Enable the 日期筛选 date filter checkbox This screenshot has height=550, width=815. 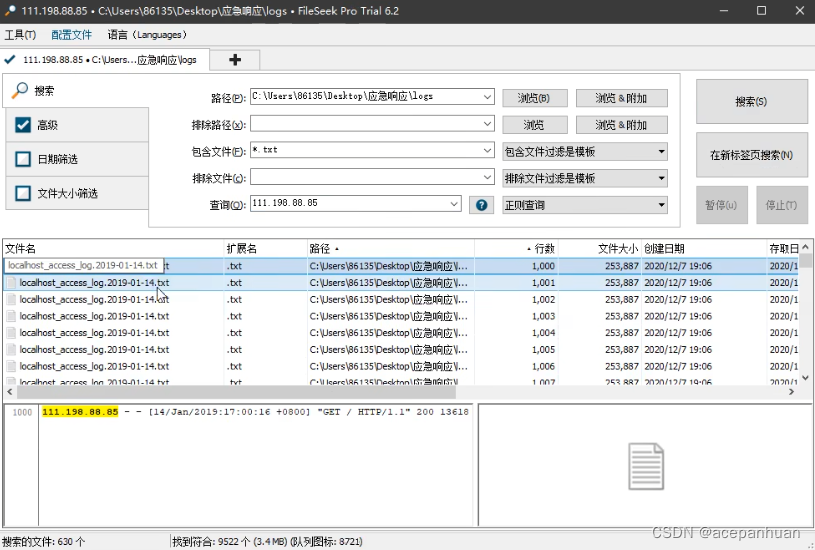point(23,159)
